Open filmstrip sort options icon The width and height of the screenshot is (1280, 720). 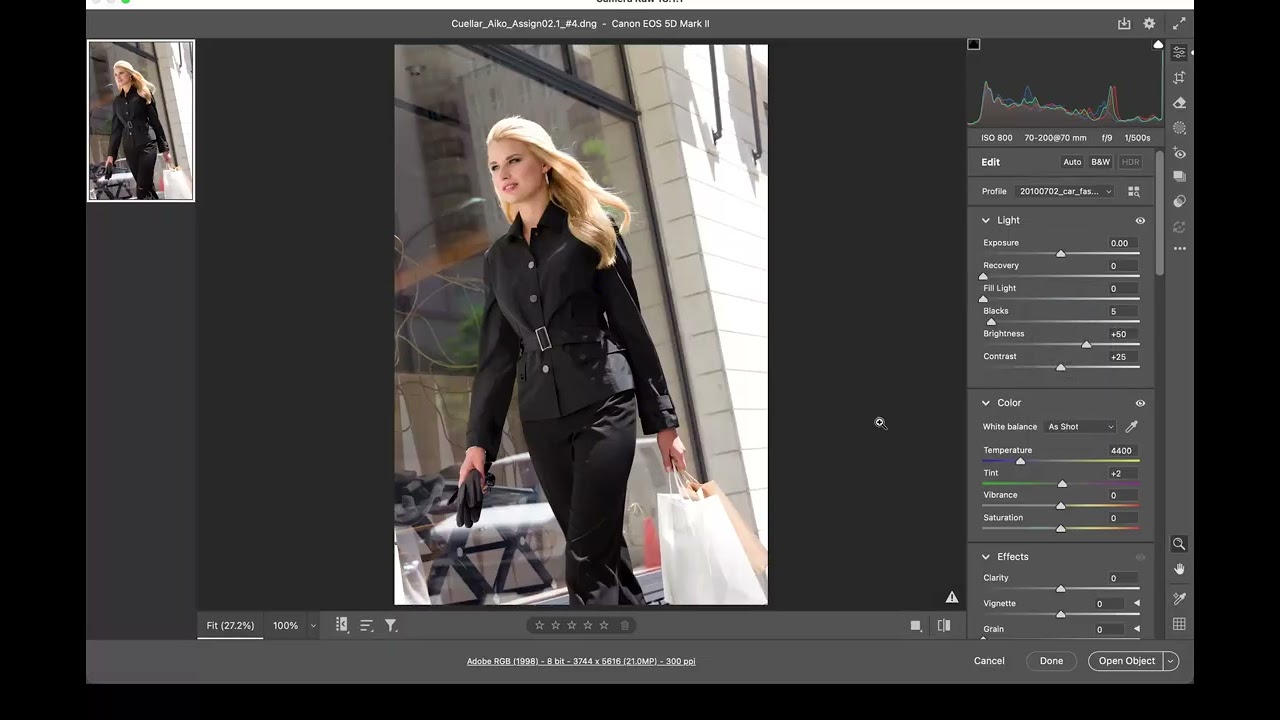[366, 625]
